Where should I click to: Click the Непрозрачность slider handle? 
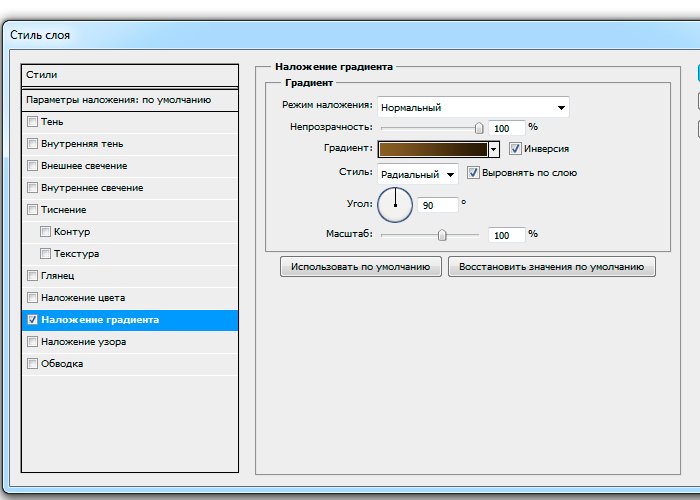[x=479, y=128]
